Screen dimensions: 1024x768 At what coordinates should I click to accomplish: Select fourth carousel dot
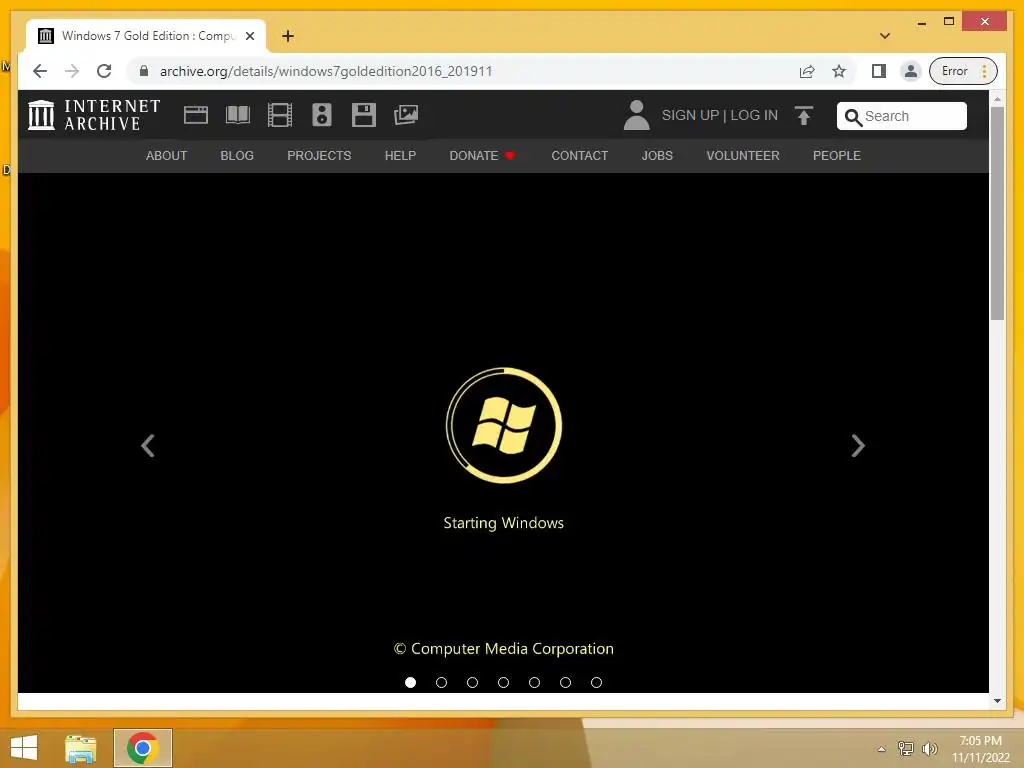click(x=504, y=682)
